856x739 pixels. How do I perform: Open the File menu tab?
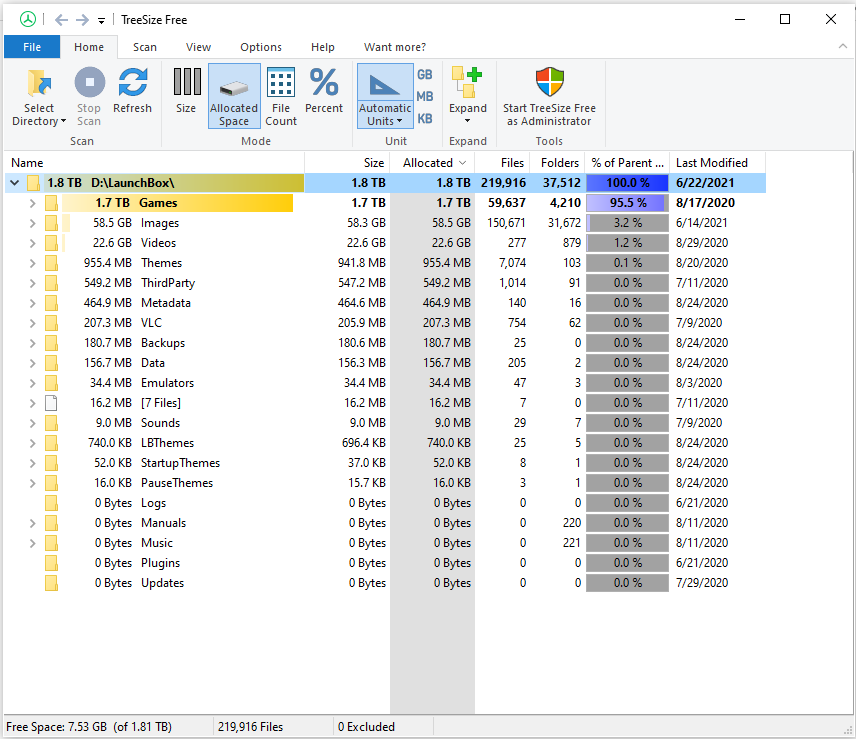click(x=32, y=47)
